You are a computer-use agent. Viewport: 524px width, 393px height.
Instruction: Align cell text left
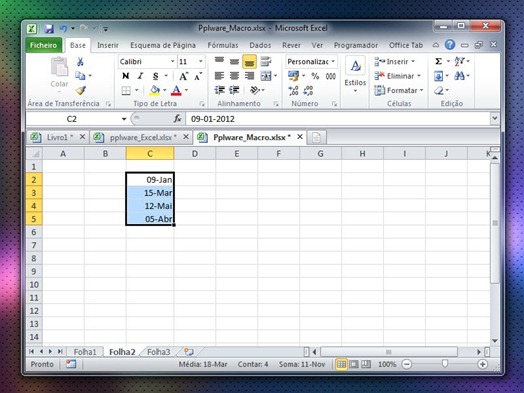tap(219, 76)
